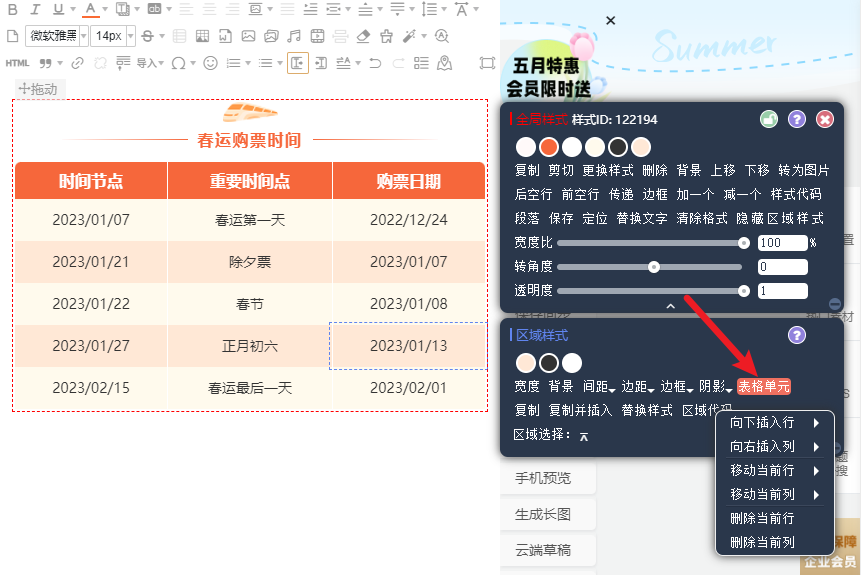Click the 宽度比 value field showing 100
861x575 pixels.
pyautogui.click(x=782, y=243)
